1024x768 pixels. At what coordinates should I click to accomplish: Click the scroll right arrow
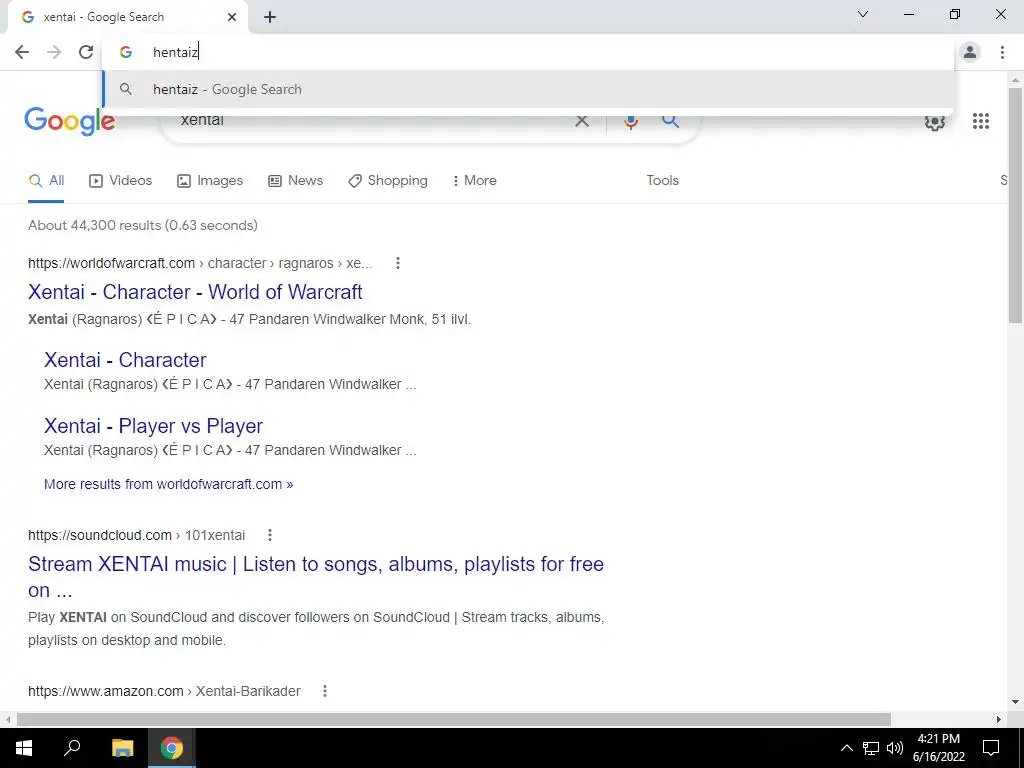click(999, 719)
